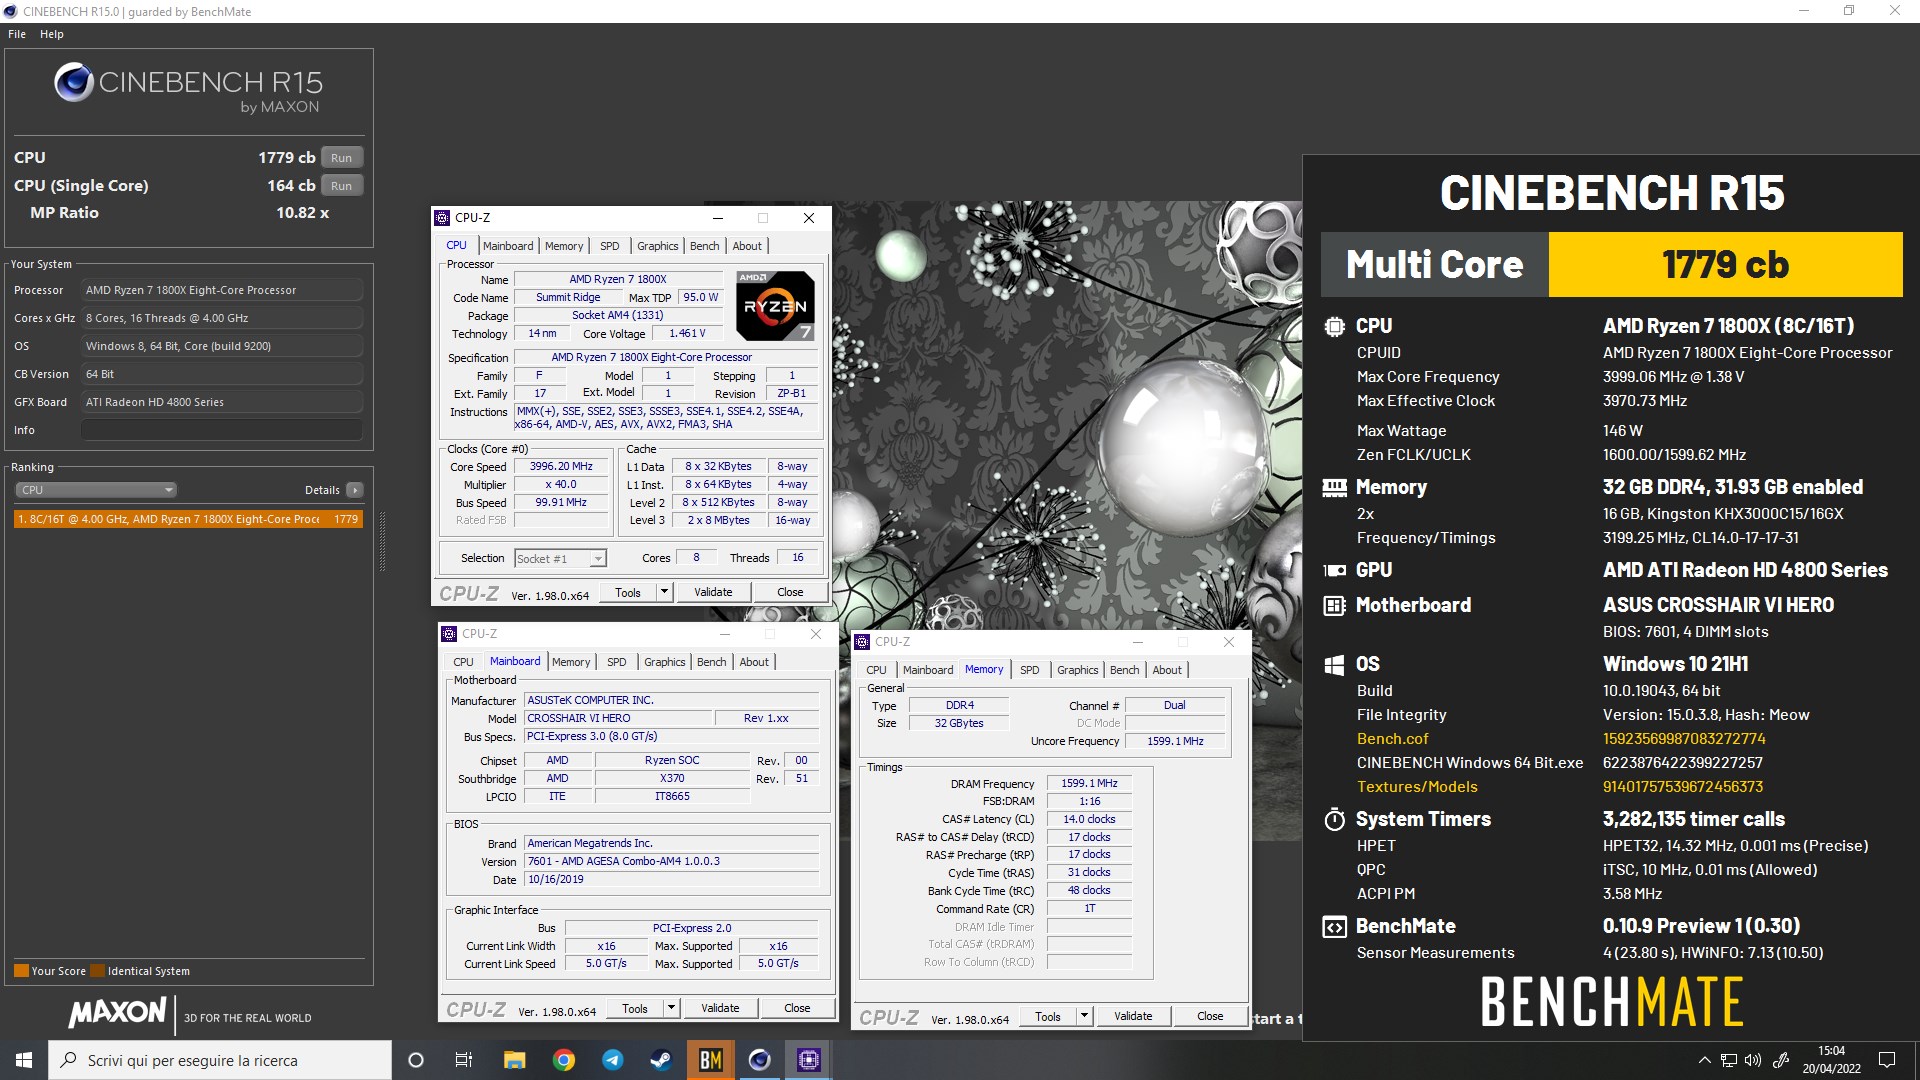1920x1080 pixels.
Task: Click the Memory icon in BenchMate panel
Action: pyautogui.click(x=1334, y=487)
